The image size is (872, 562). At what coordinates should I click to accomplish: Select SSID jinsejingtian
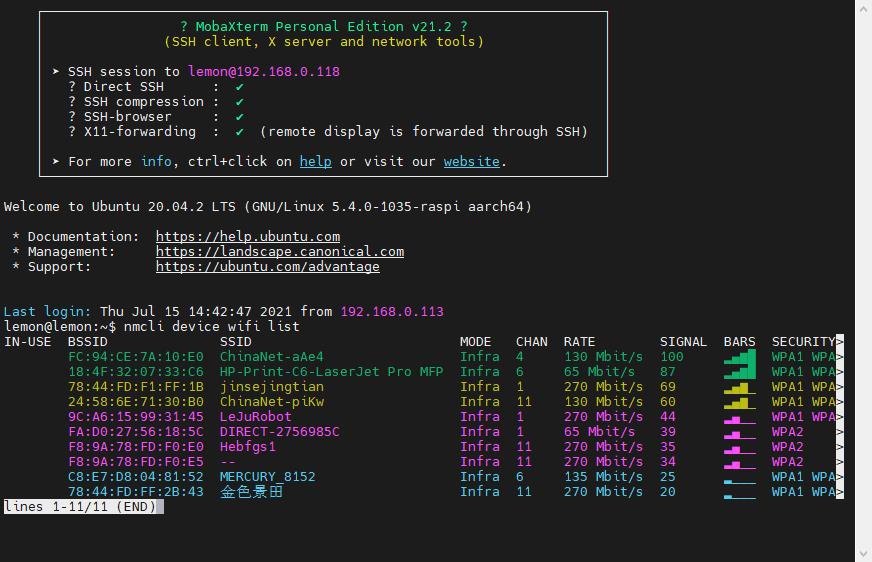[x=271, y=386]
